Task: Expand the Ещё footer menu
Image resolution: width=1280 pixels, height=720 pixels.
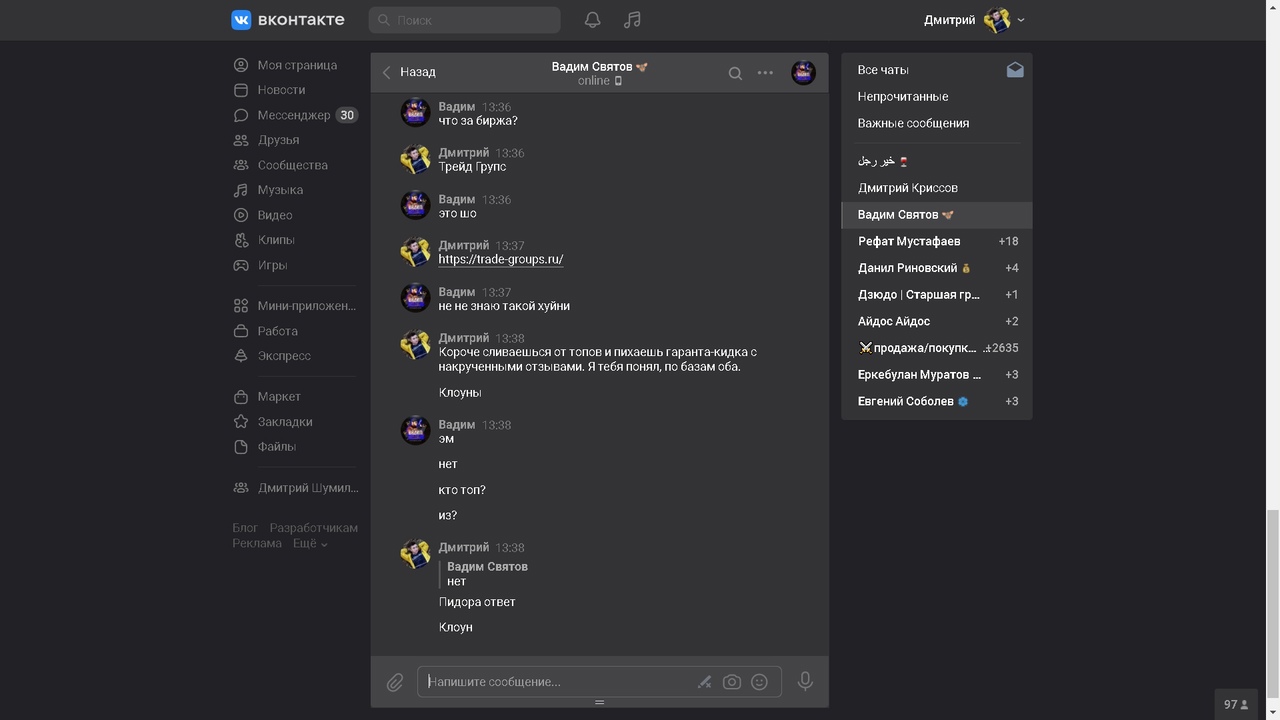Action: pyautogui.click(x=310, y=543)
